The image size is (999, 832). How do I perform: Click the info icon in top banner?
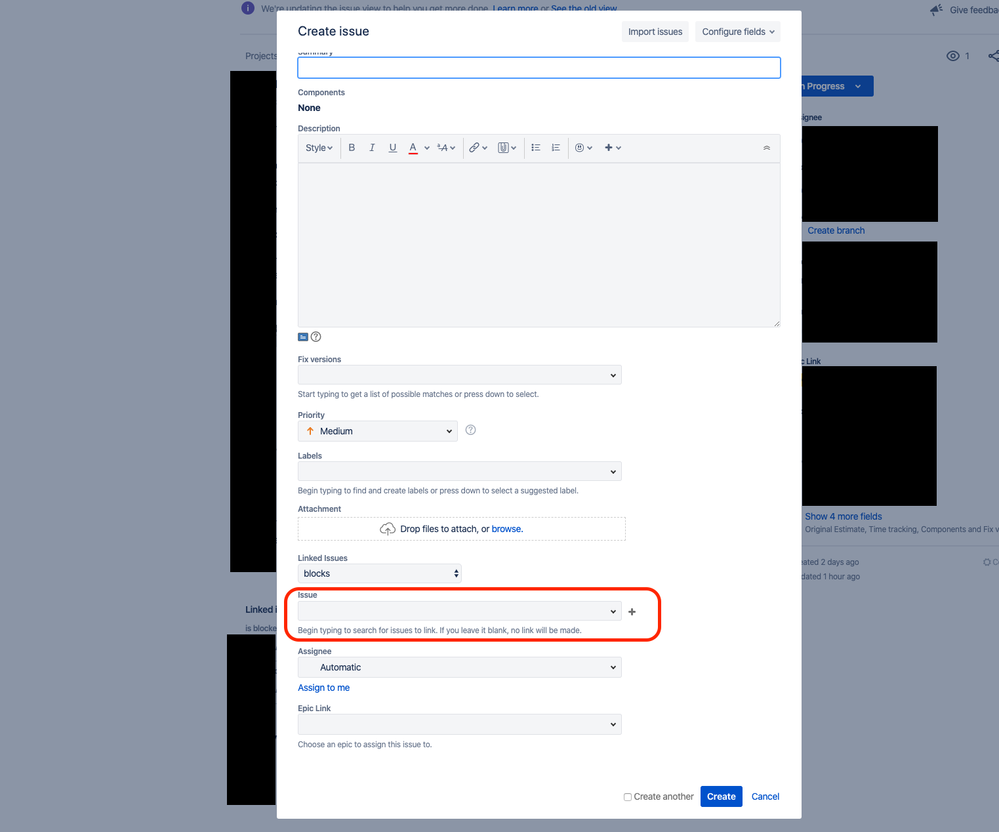point(248,8)
